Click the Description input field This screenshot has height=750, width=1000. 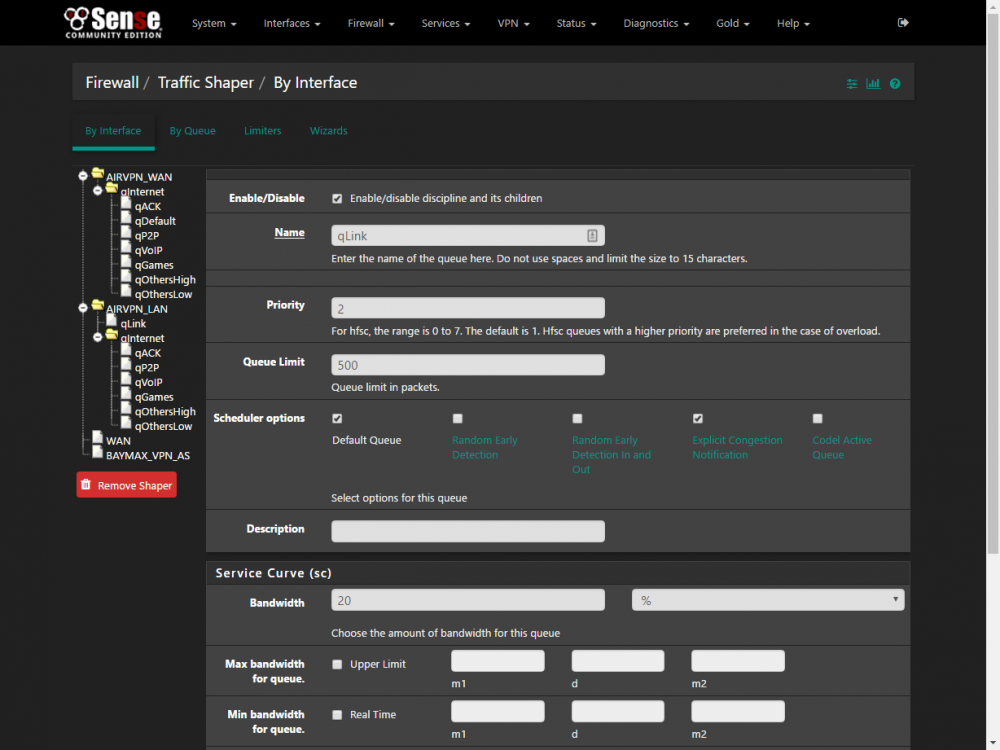point(467,531)
